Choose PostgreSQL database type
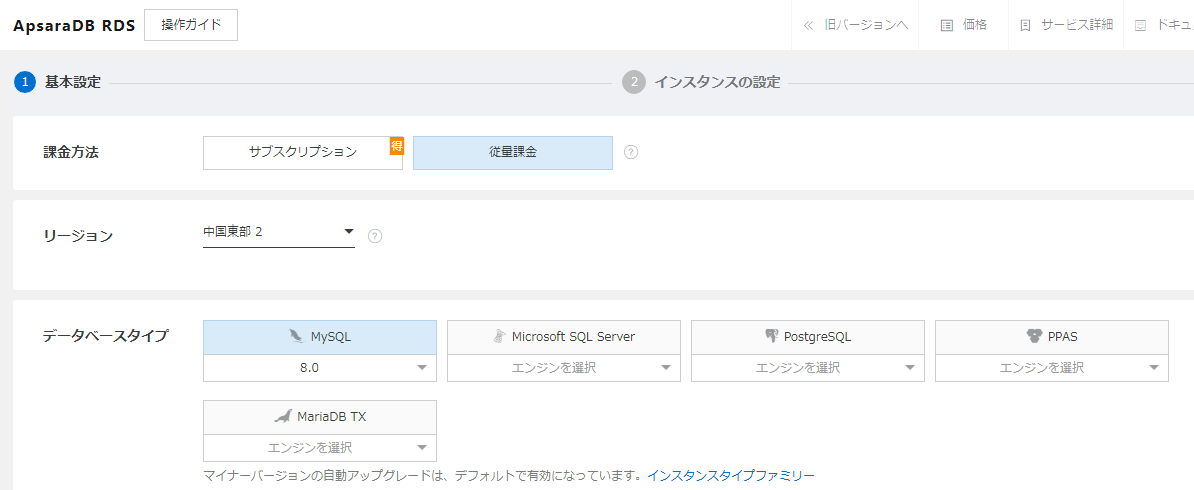This screenshot has height=490, width=1194. pos(808,337)
